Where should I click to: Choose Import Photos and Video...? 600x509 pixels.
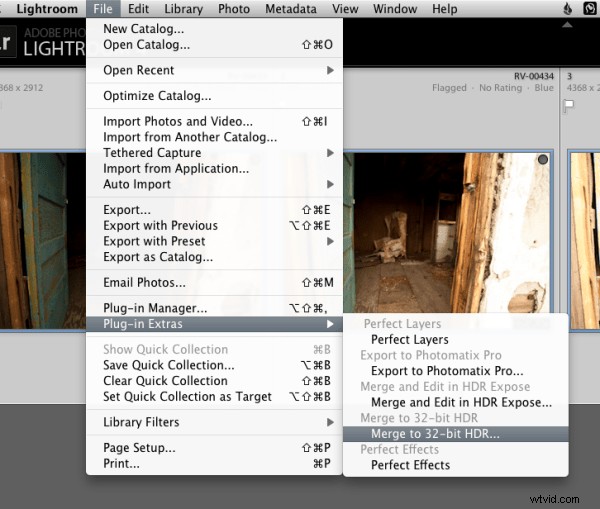pos(214,121)
